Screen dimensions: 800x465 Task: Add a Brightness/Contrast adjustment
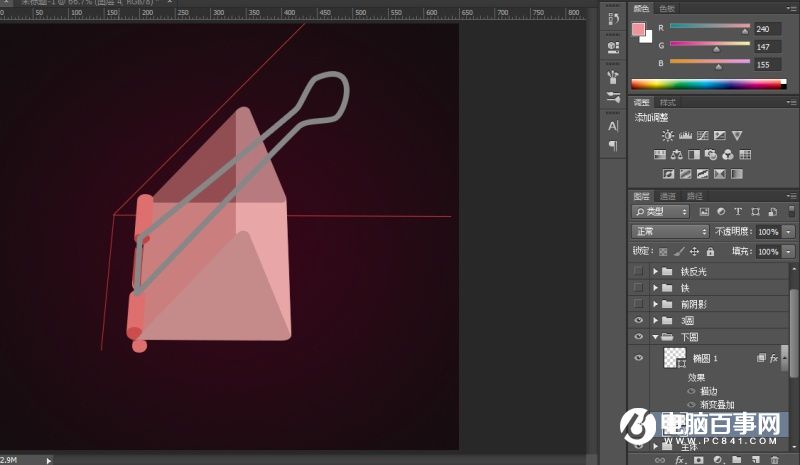[x=667, y=135]
